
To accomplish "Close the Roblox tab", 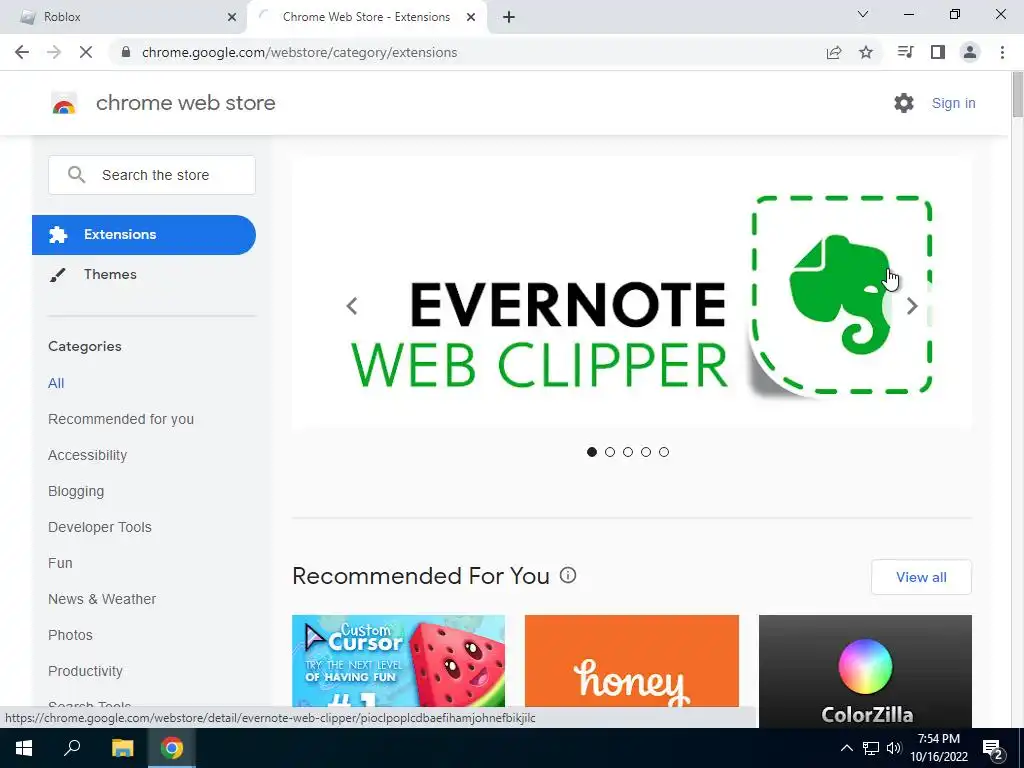I will coord(232,17).
